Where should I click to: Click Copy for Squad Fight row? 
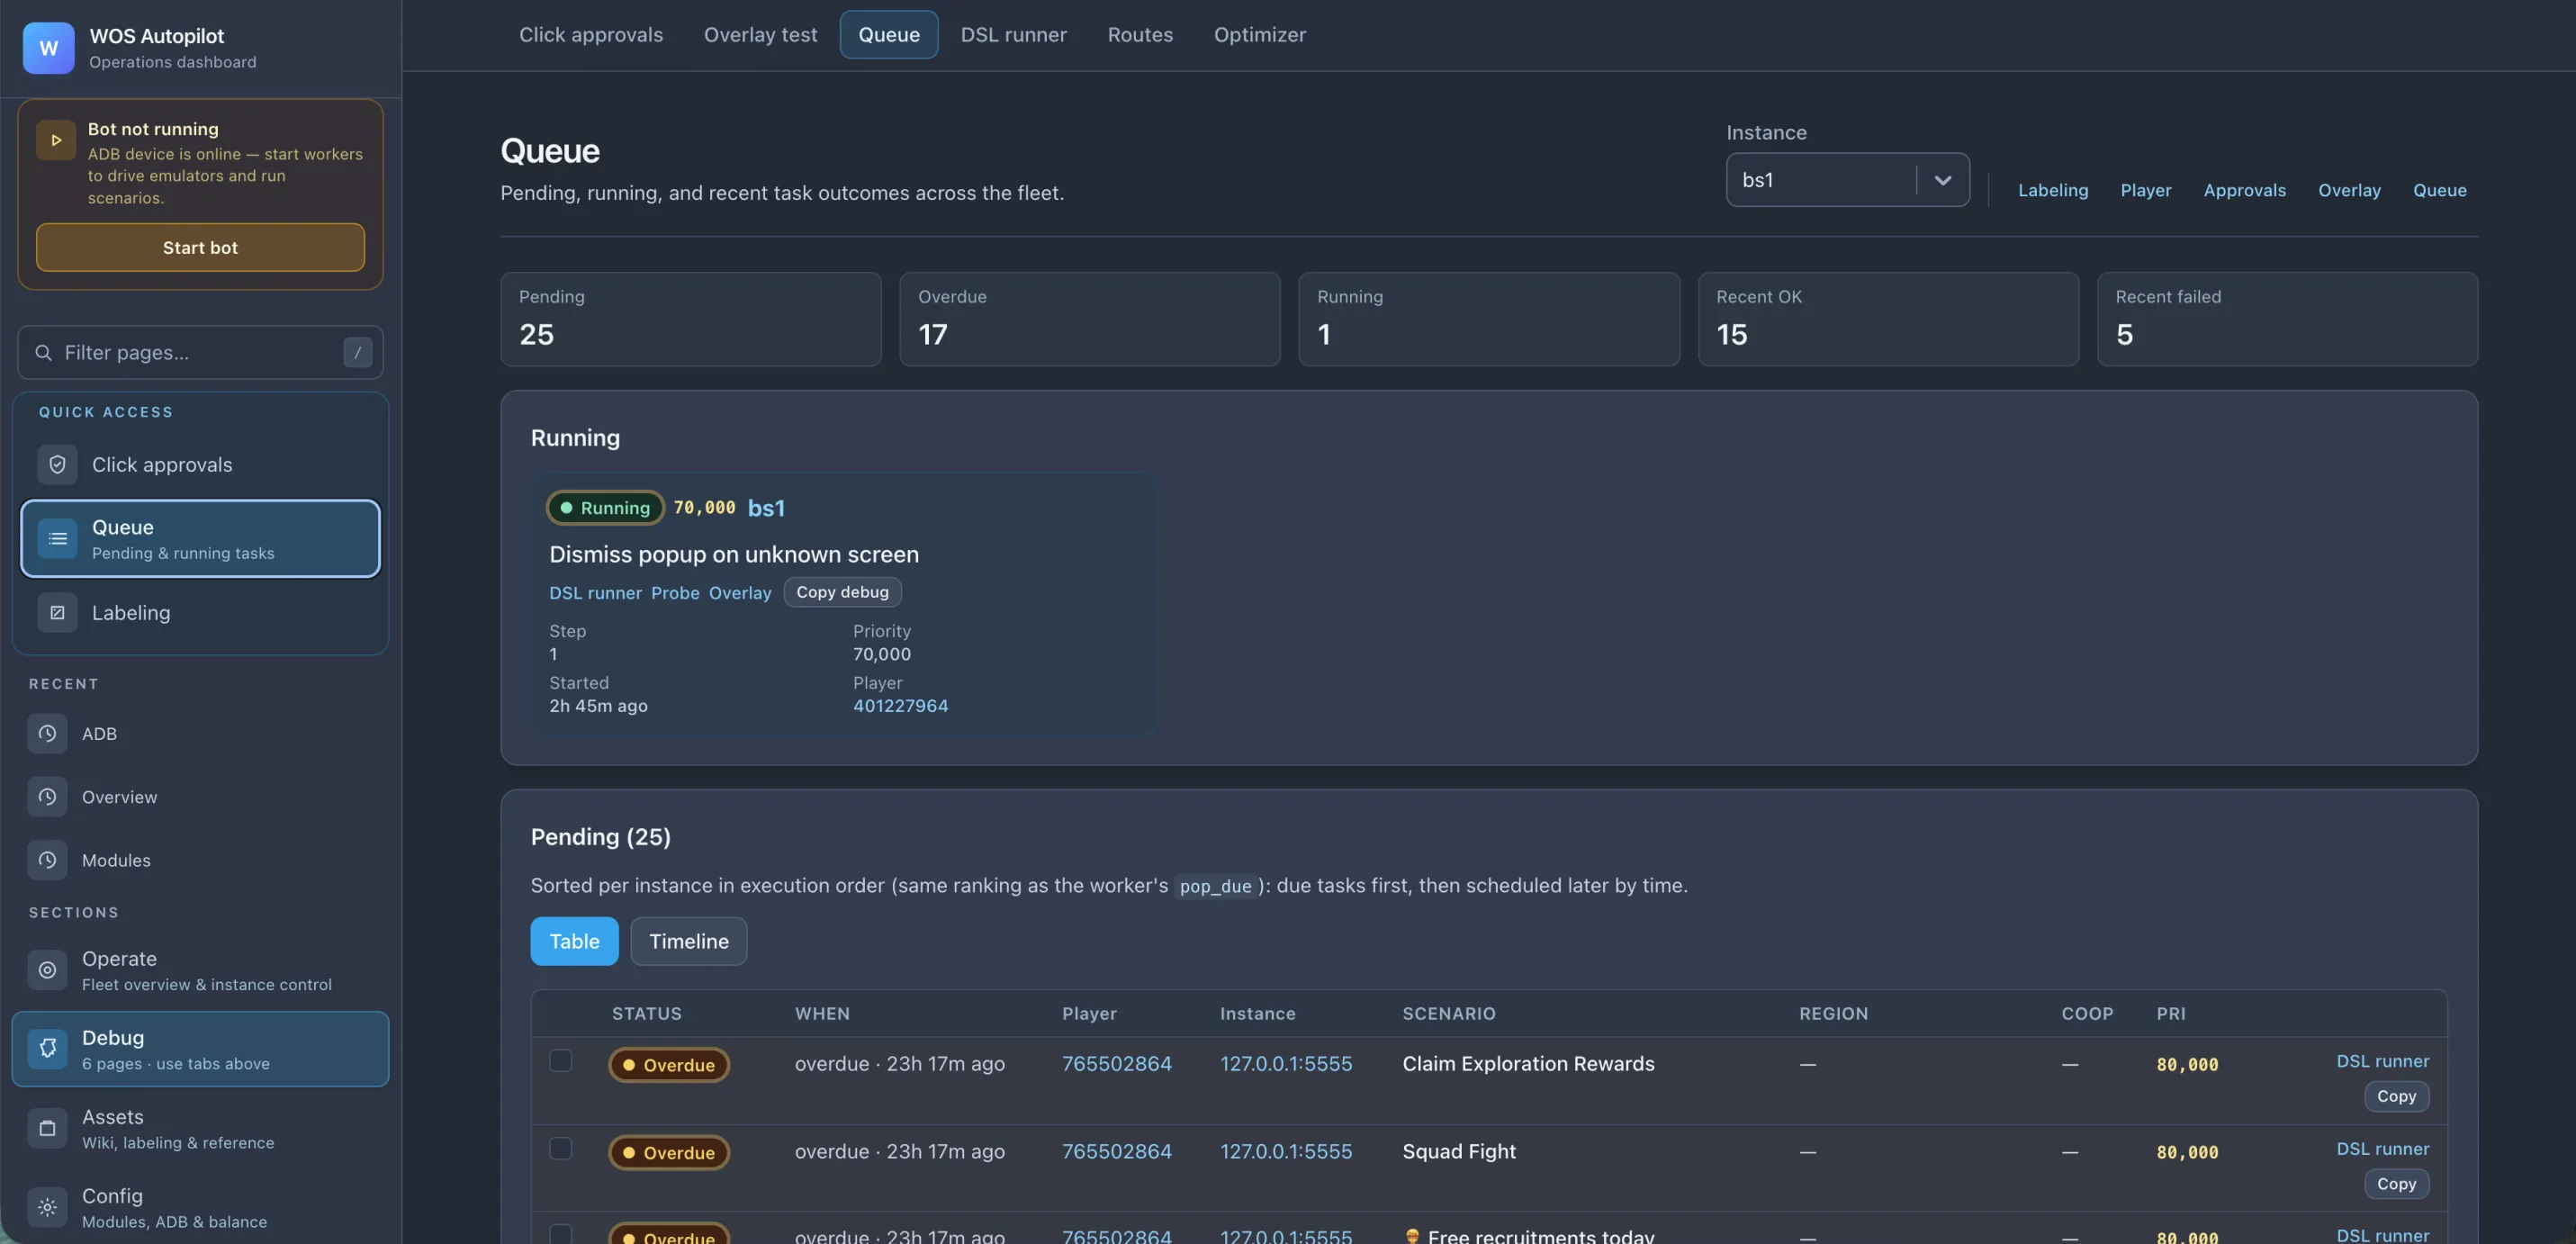(2396, 1184)
